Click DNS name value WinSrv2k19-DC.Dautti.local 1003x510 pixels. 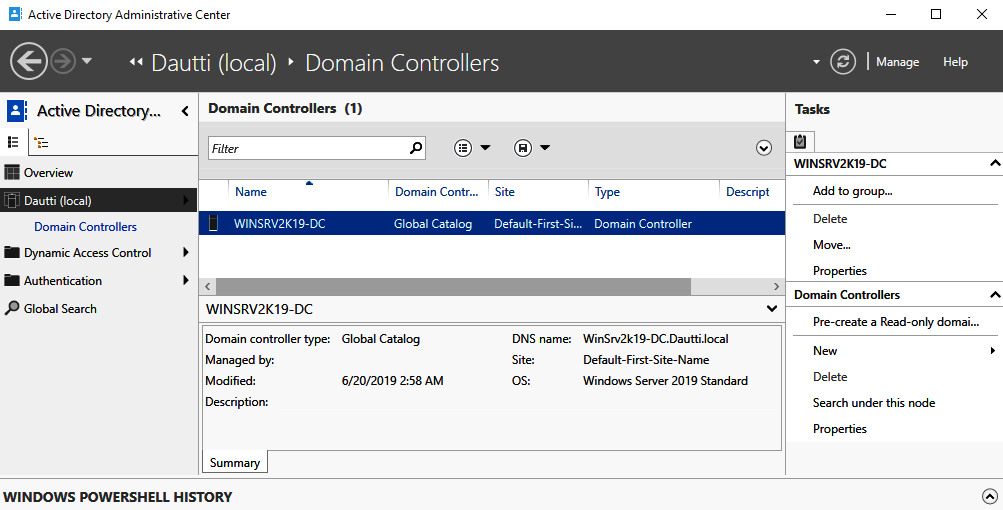tap(656, 339)
